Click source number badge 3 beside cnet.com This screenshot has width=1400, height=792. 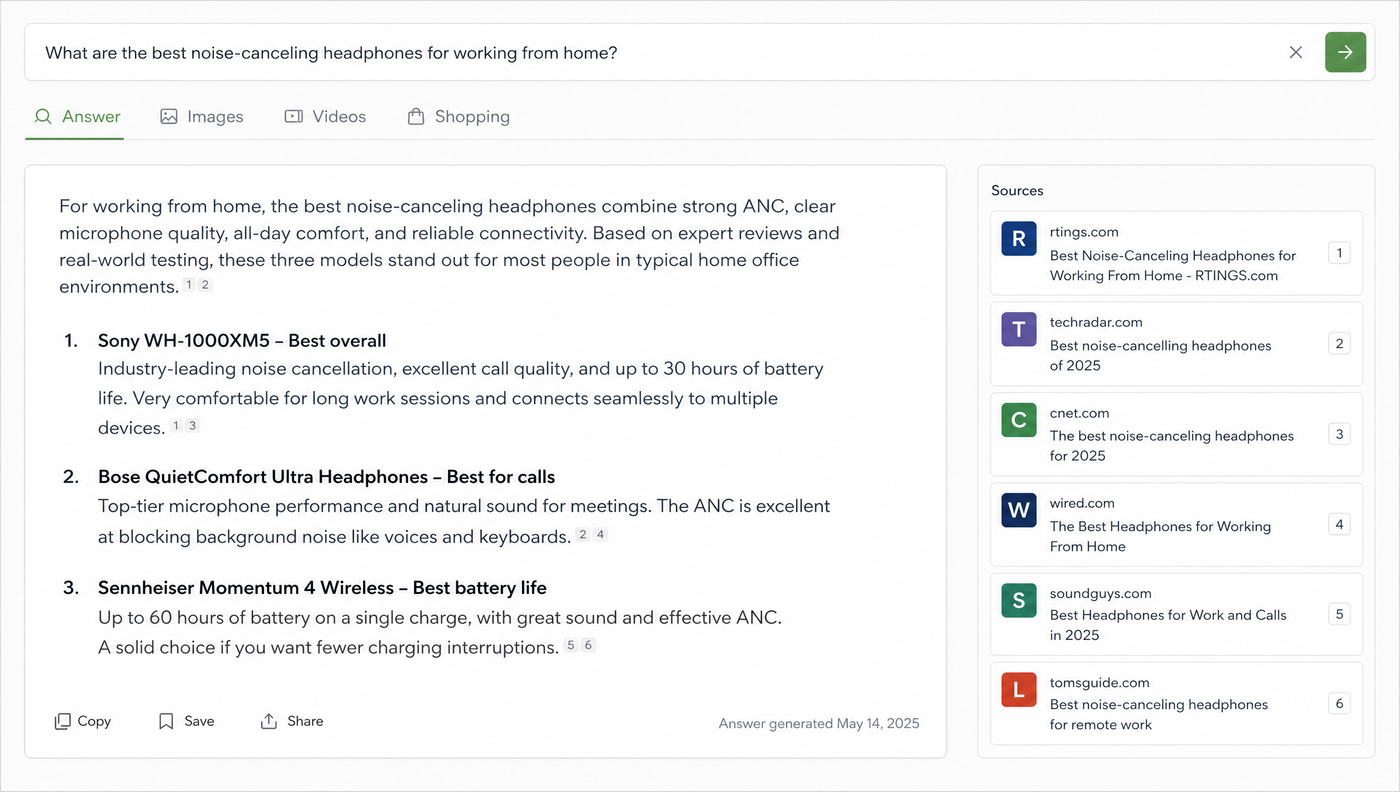(1339, 434)
